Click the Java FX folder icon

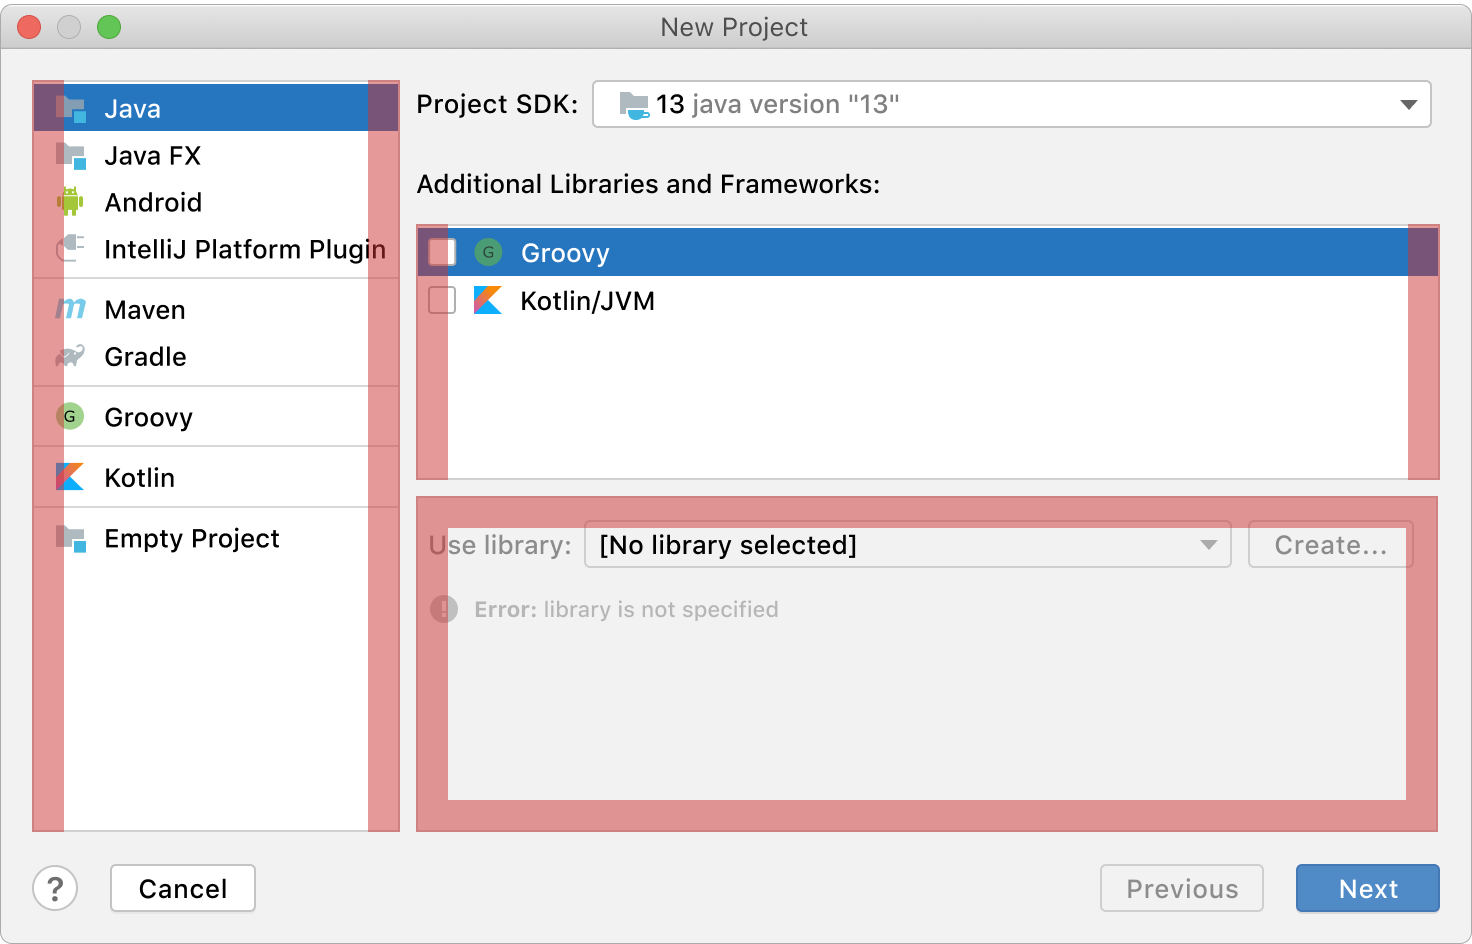[x=71, y=155]
